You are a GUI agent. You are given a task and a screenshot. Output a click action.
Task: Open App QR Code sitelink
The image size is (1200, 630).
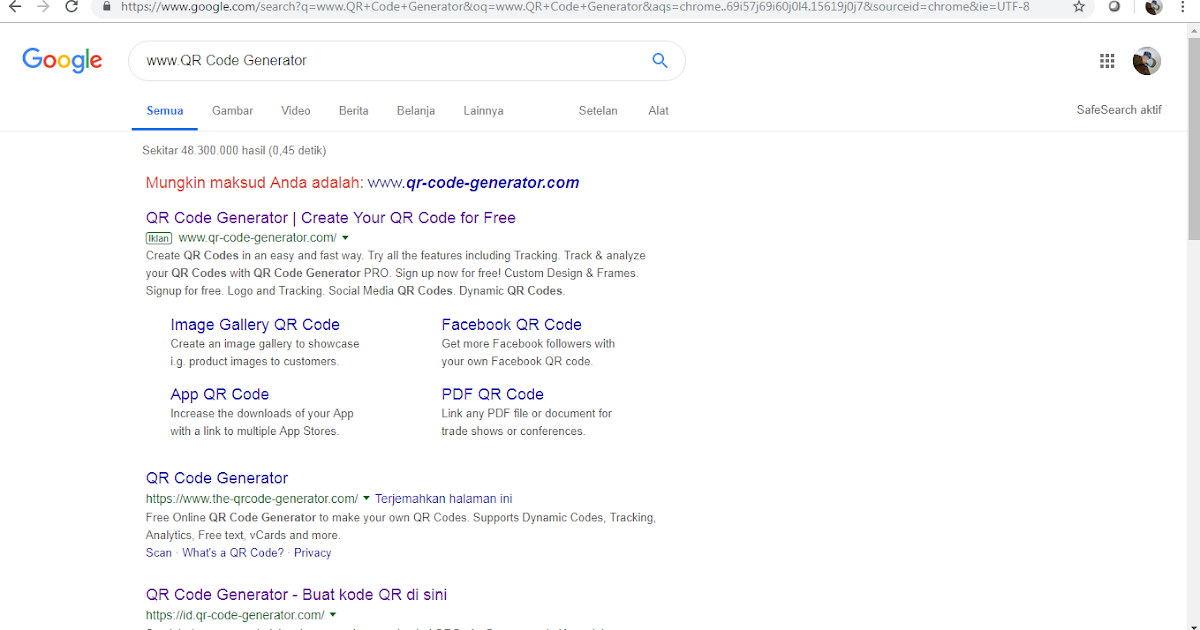coord(220,395)
